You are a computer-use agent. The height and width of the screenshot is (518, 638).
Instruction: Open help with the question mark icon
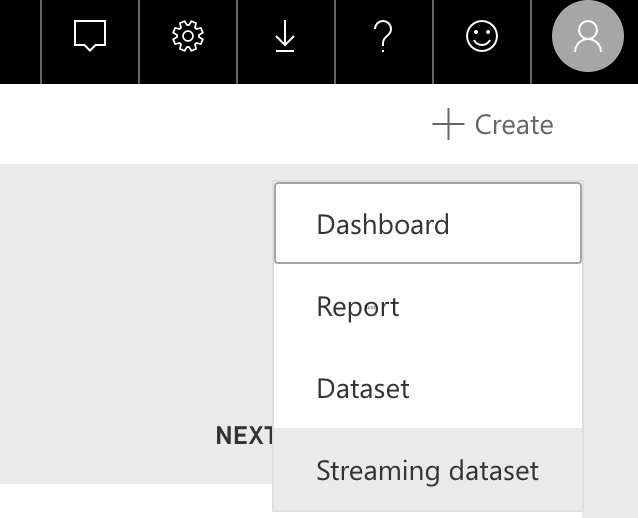point(382,37)
